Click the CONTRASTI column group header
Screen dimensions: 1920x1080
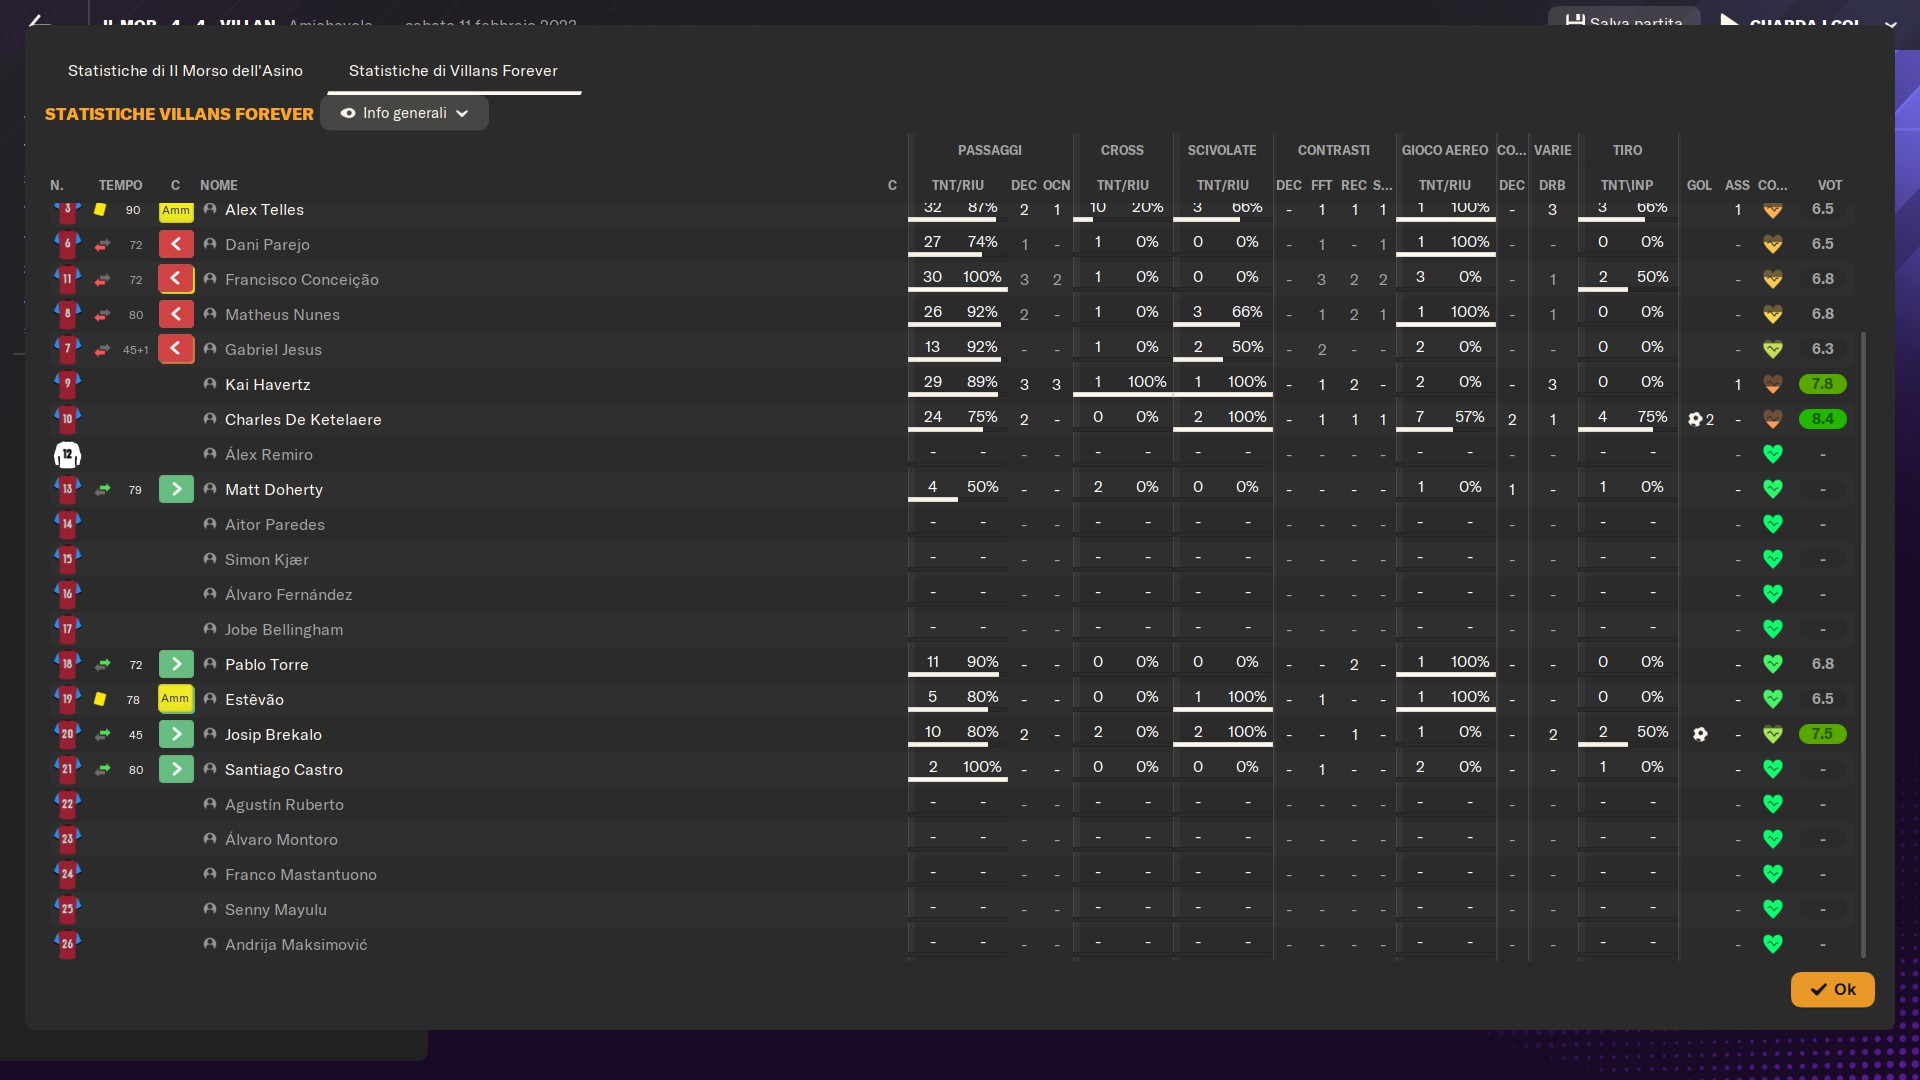[1333, 150]
